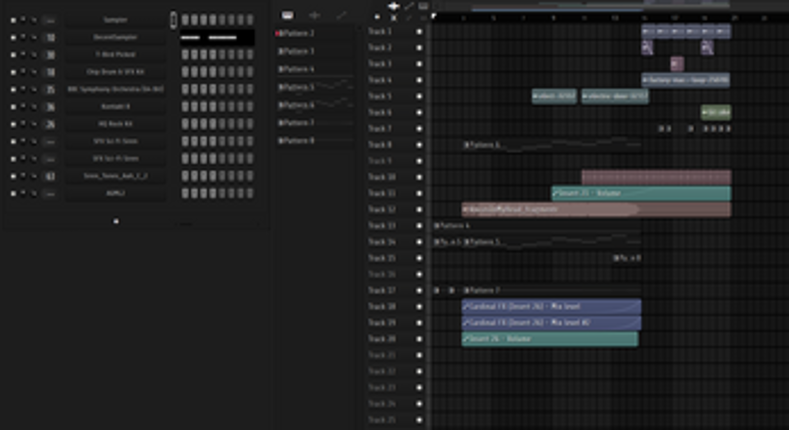This screenshot has height=430, width=789.
Task: Click the Track 20 header label
Action: click(381, 339)
